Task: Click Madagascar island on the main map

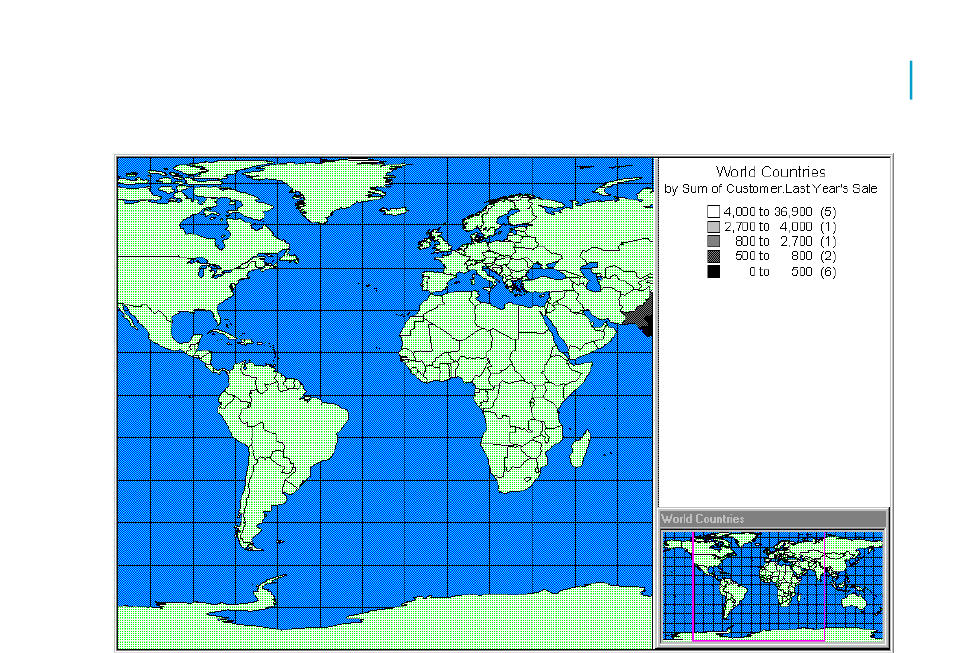Action: coord(580,448)
